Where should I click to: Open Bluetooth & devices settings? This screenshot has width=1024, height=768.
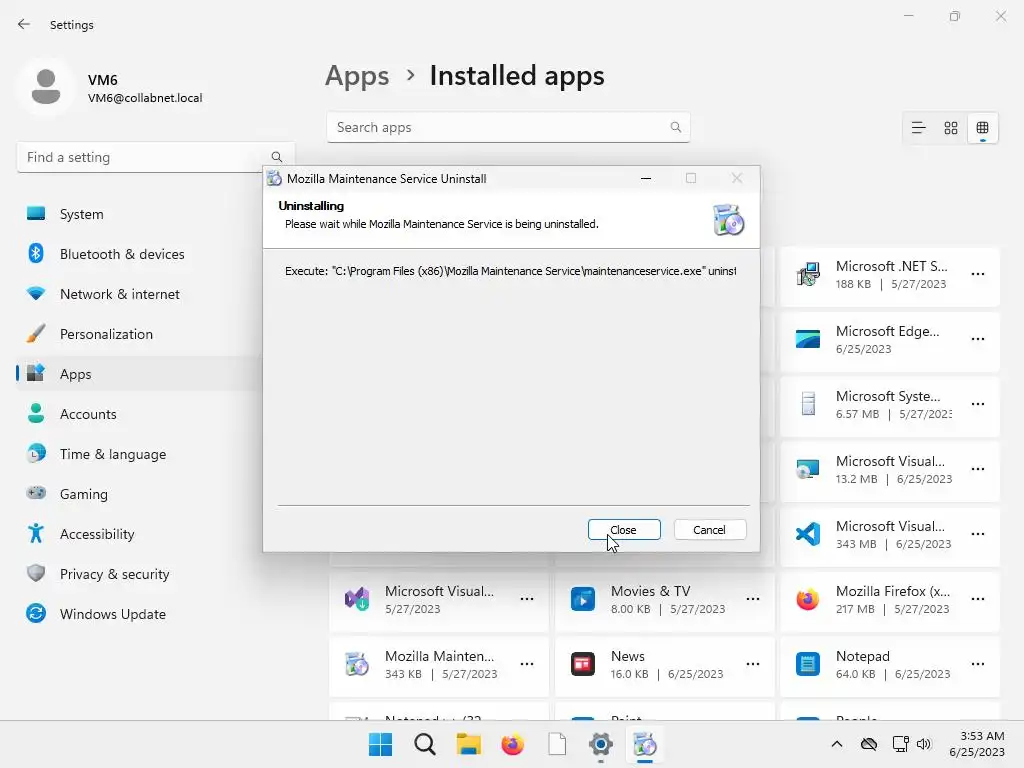pos(138,254)
